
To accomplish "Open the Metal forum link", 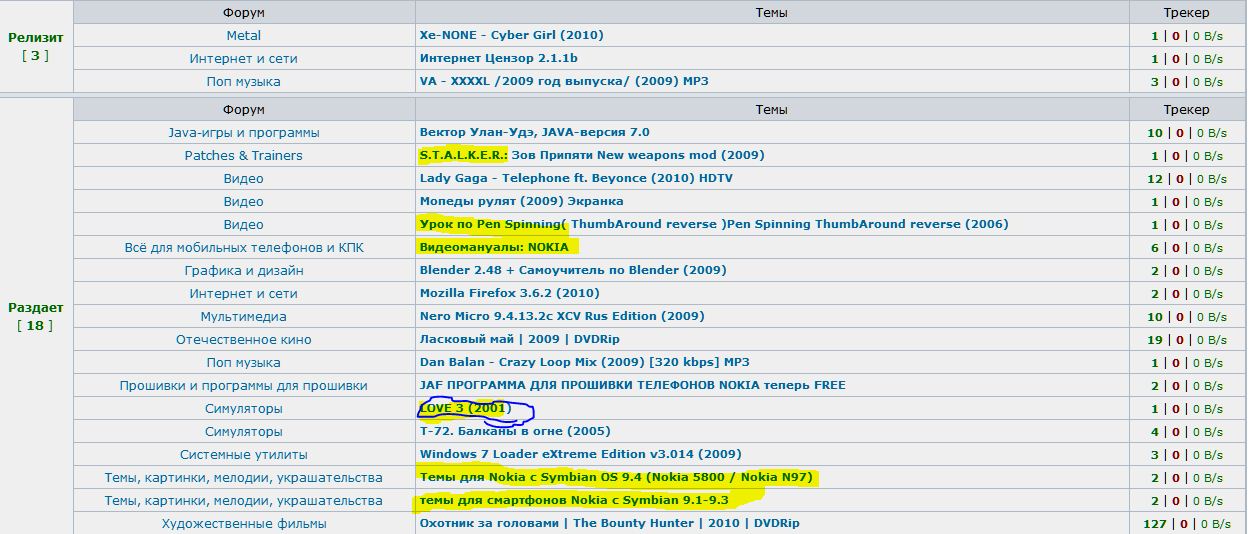I will pos(243,35).
